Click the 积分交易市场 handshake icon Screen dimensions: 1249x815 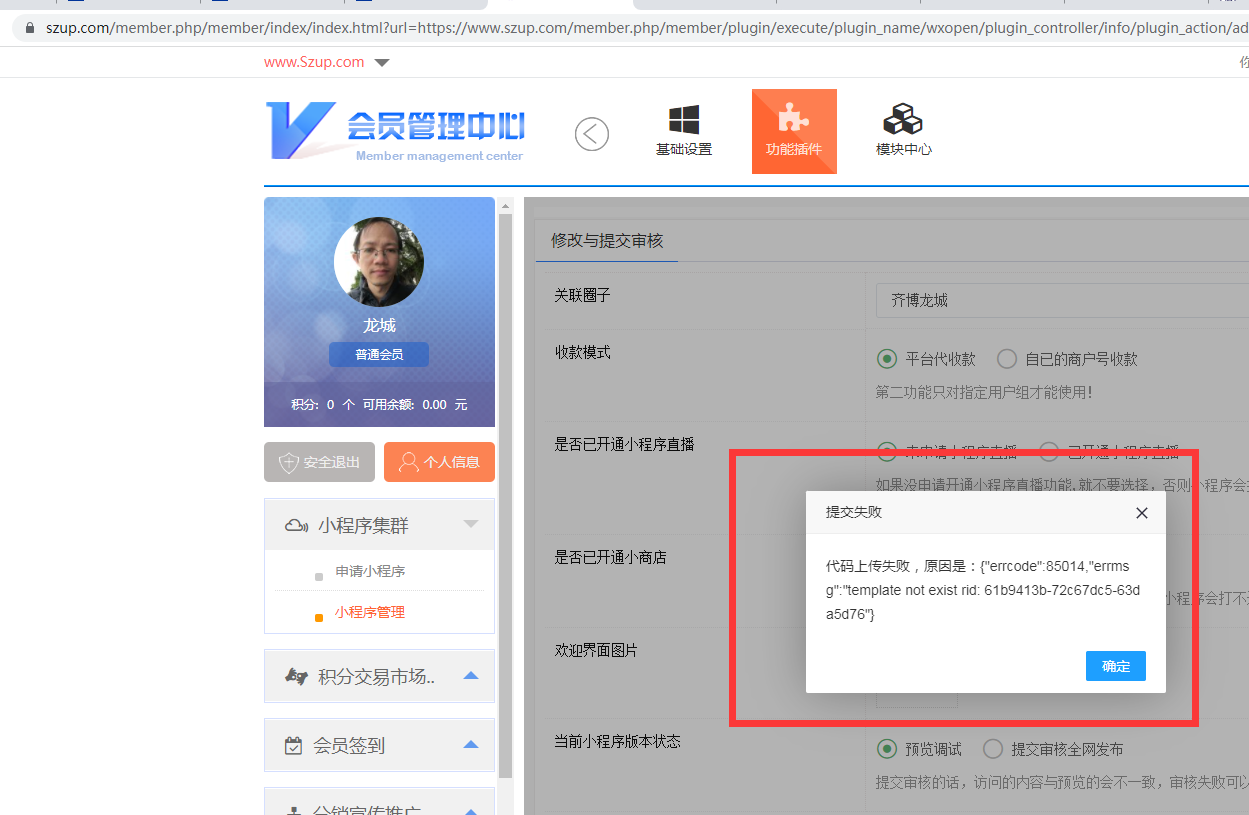(x=295, y=677)
